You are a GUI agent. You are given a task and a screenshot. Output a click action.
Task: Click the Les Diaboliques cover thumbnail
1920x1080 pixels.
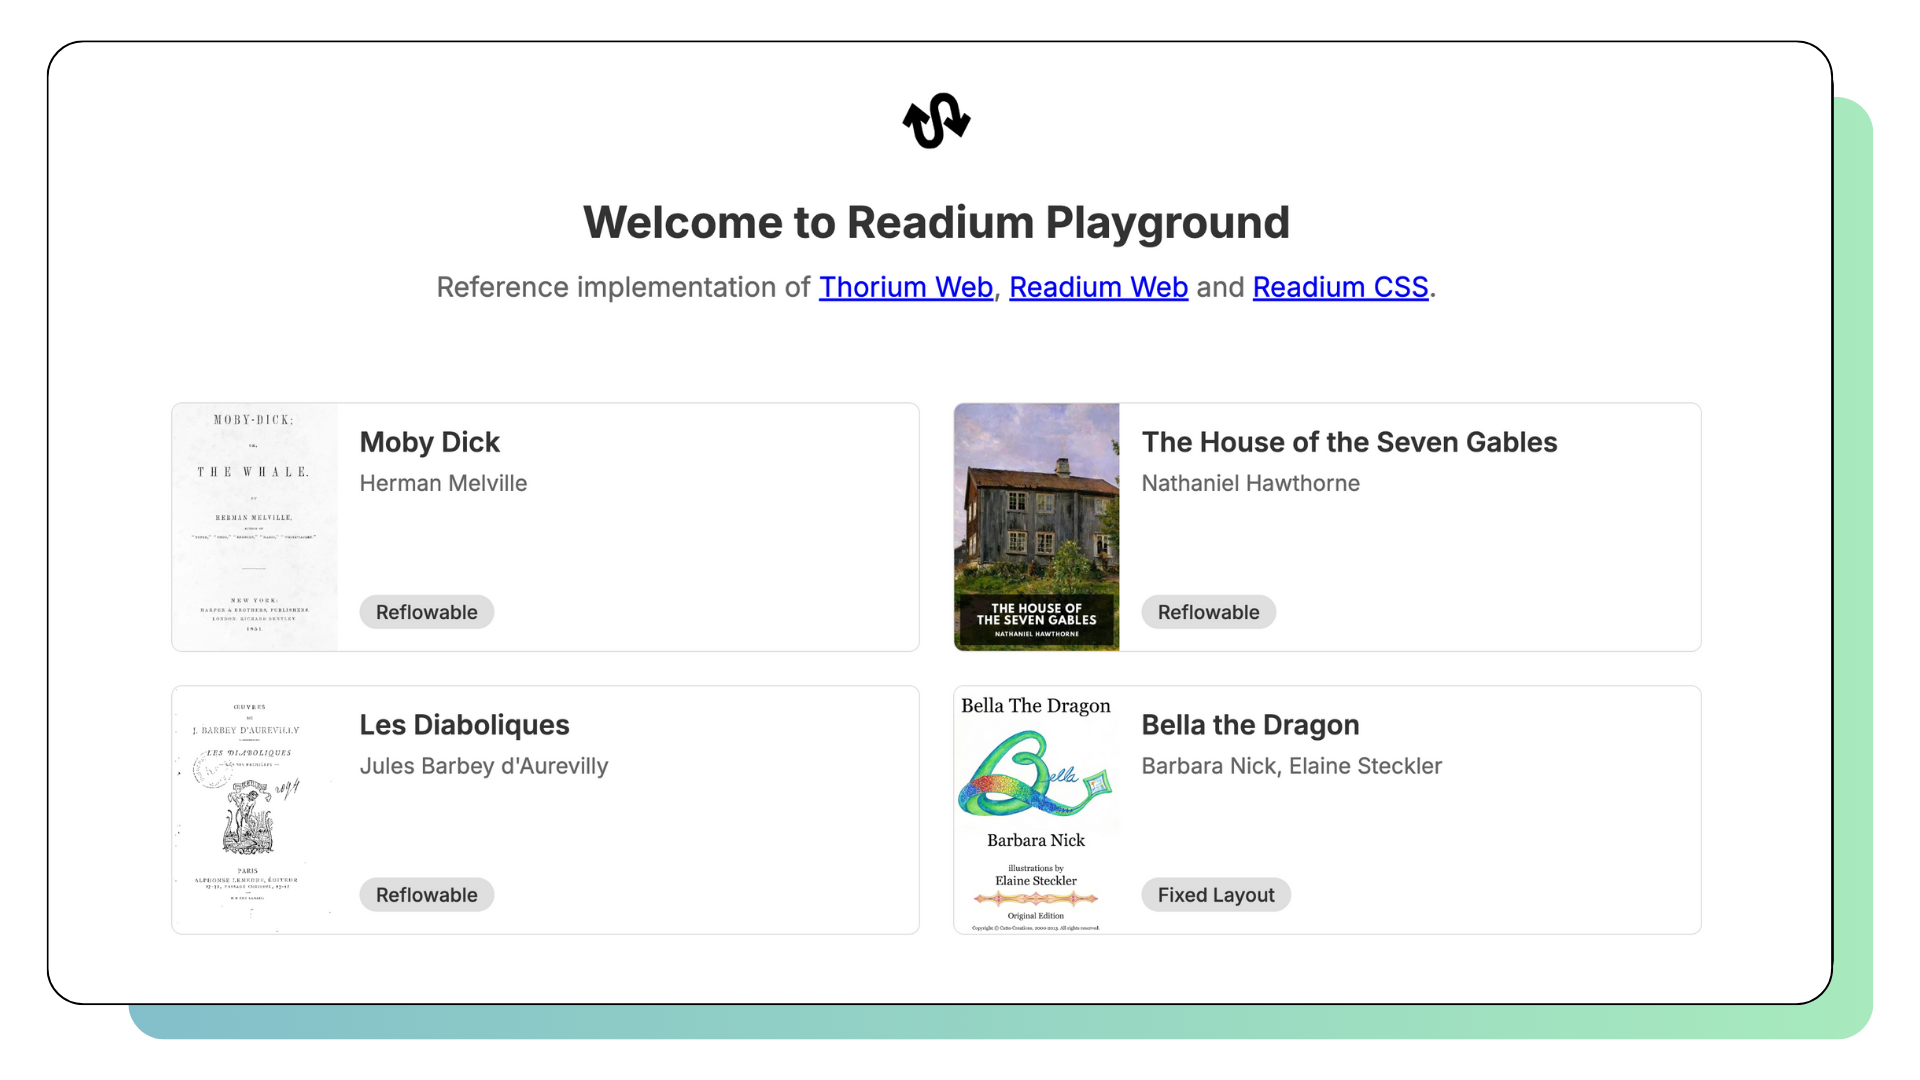tap(255, 810)
